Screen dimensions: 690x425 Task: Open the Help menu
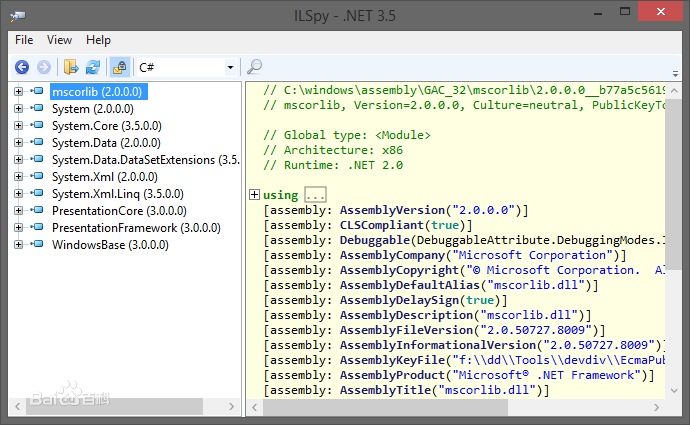click(98, 40)
